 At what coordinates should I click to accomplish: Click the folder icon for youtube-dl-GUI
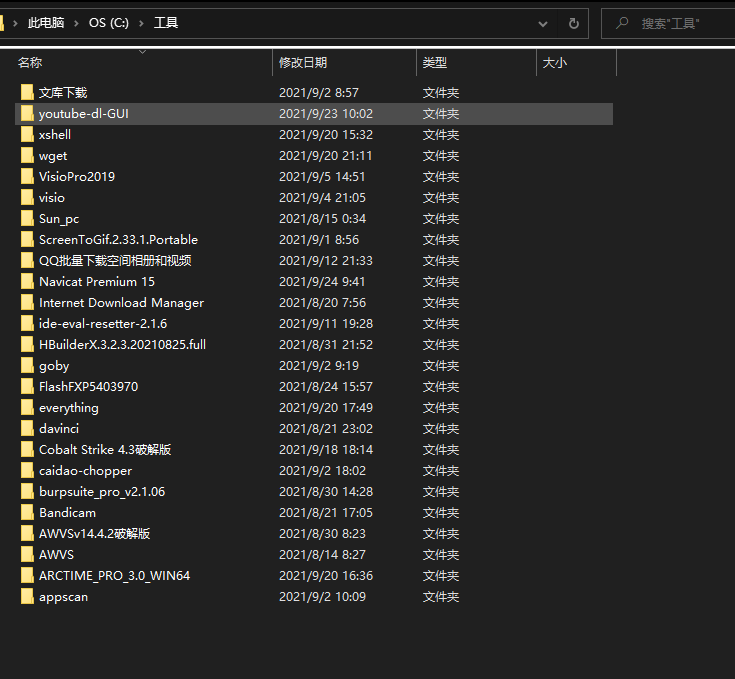pyautogui.click(x=27, y=113)
